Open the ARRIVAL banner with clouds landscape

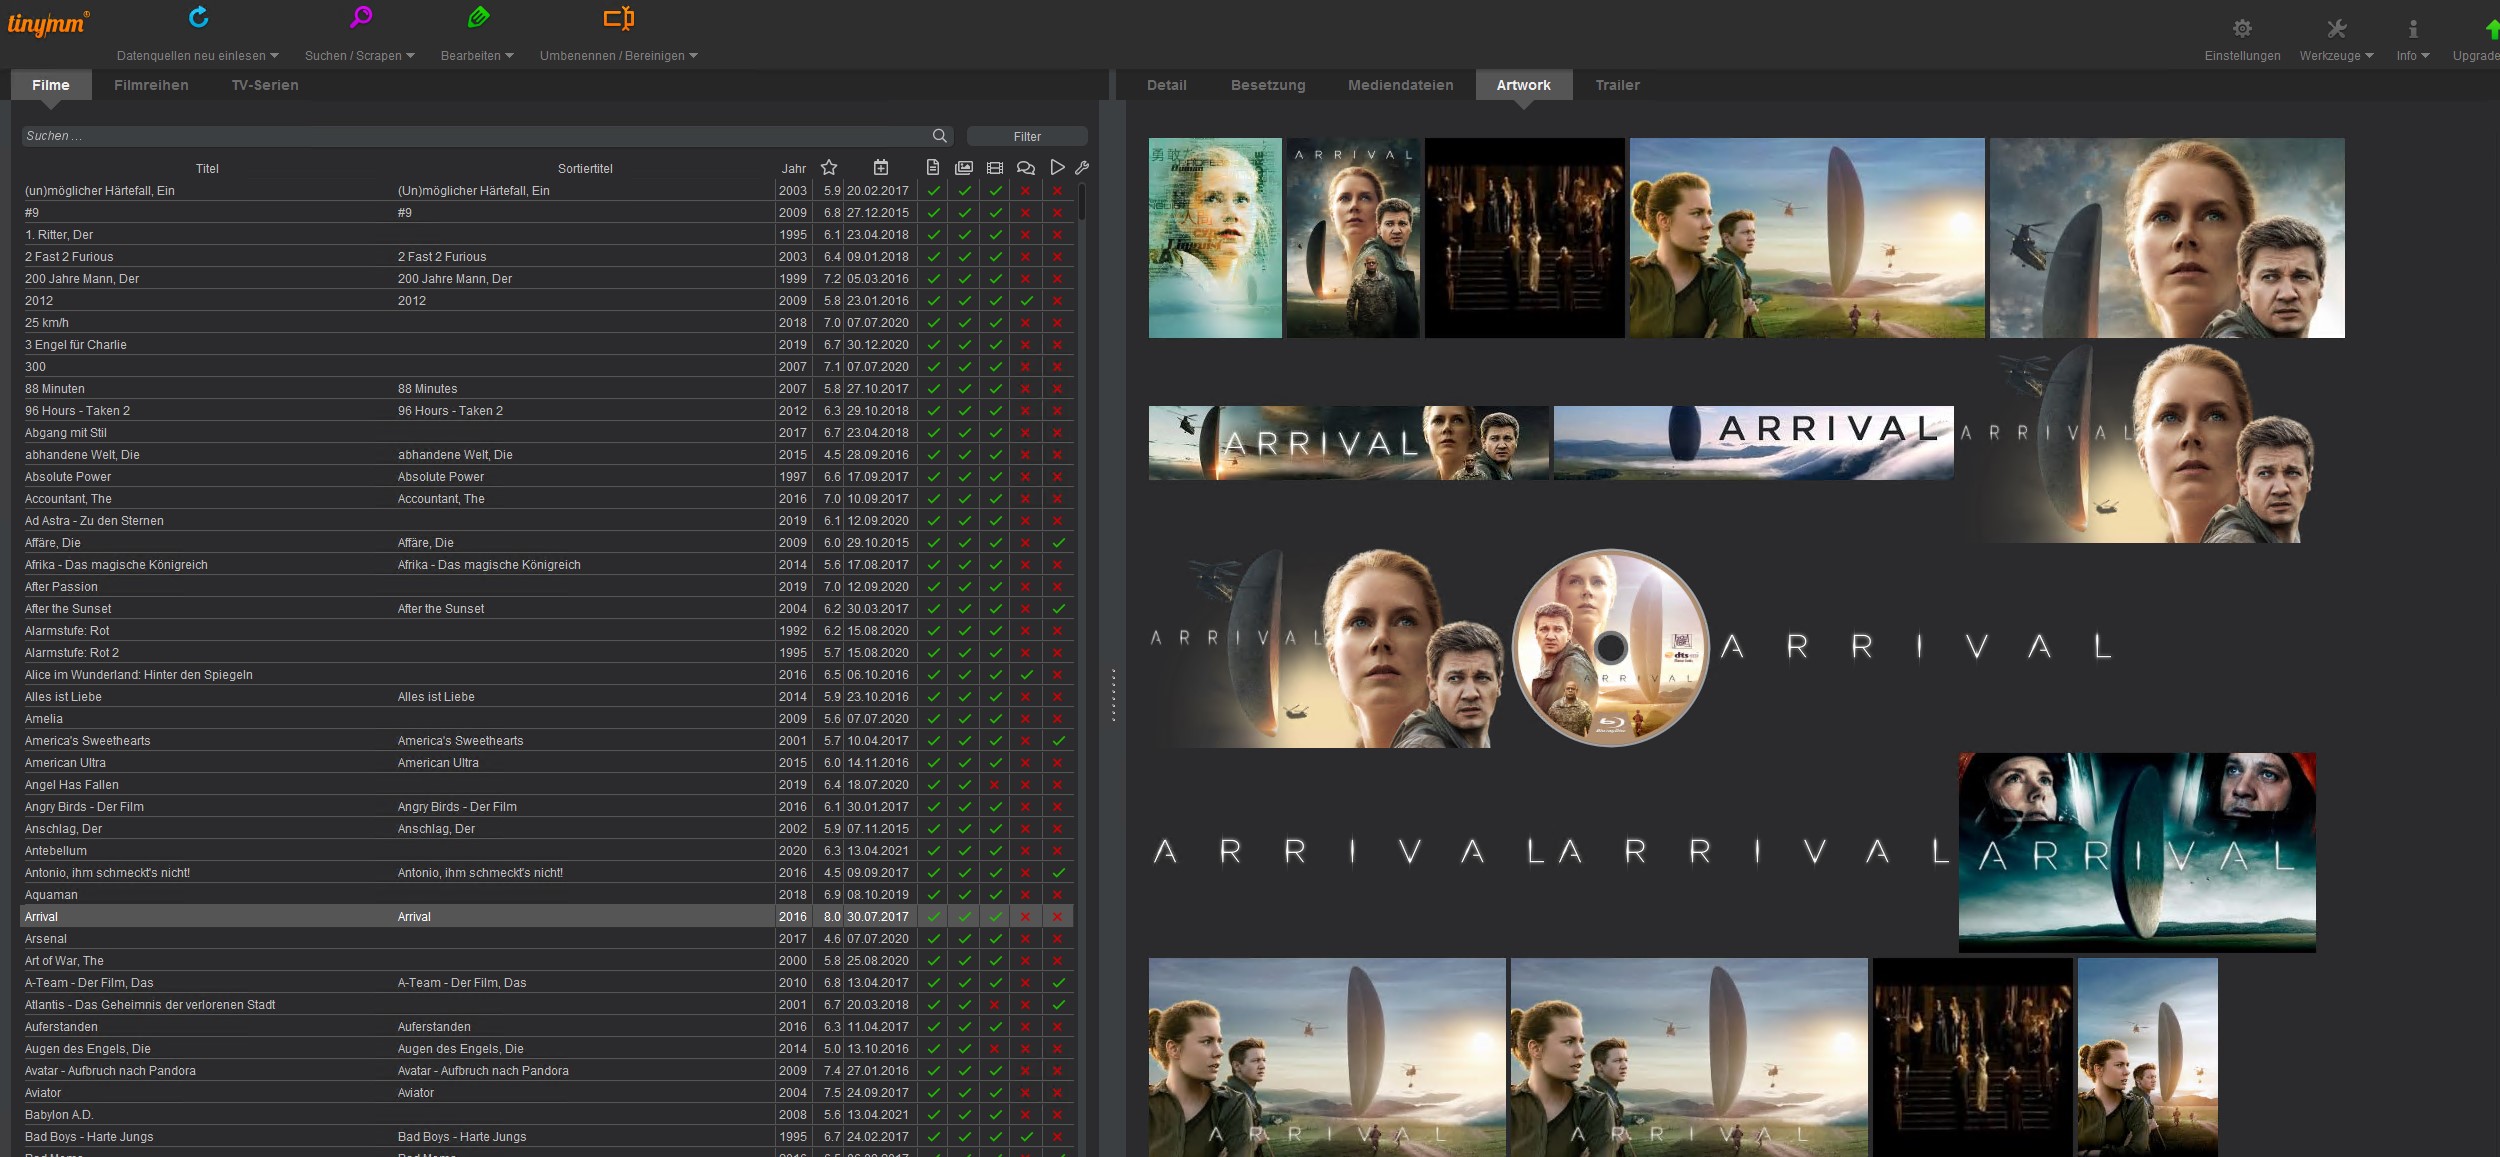point(1753,443)
